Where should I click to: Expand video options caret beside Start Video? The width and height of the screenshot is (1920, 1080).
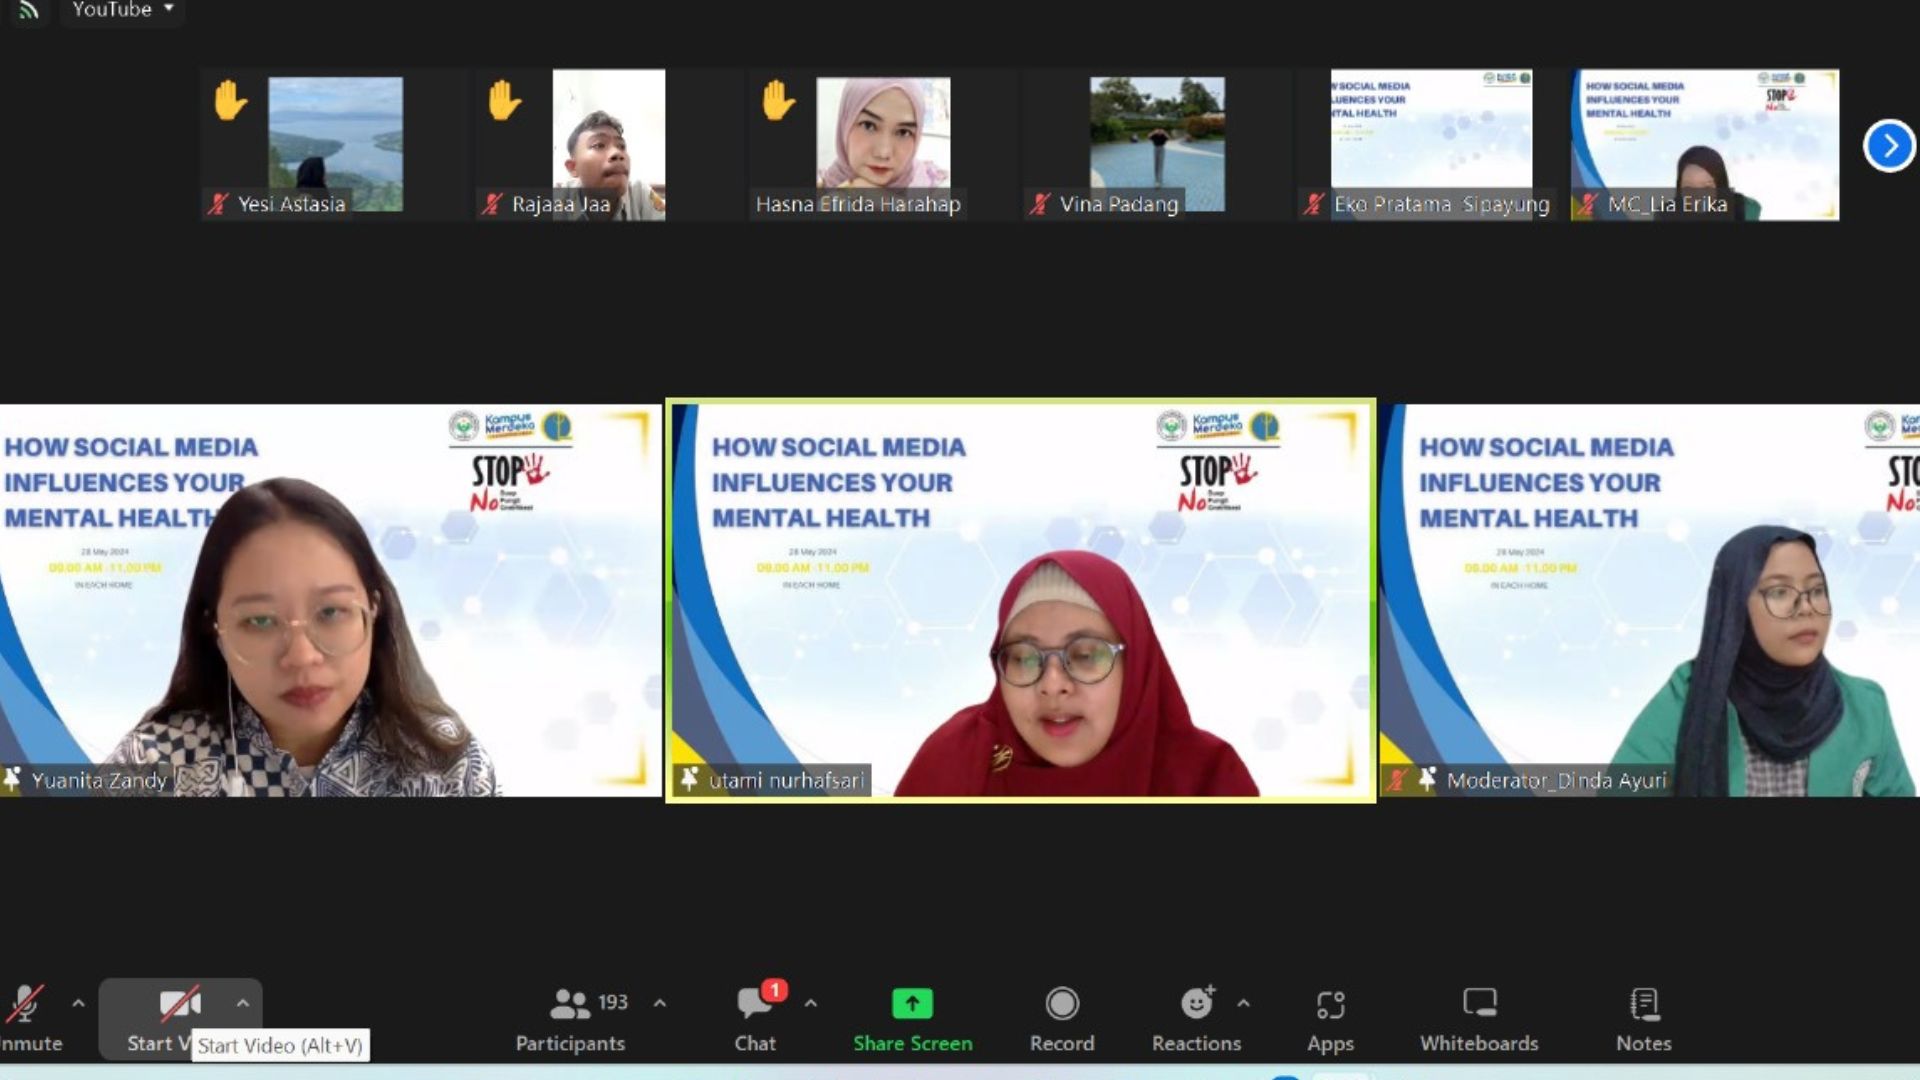pos(242,1003)
